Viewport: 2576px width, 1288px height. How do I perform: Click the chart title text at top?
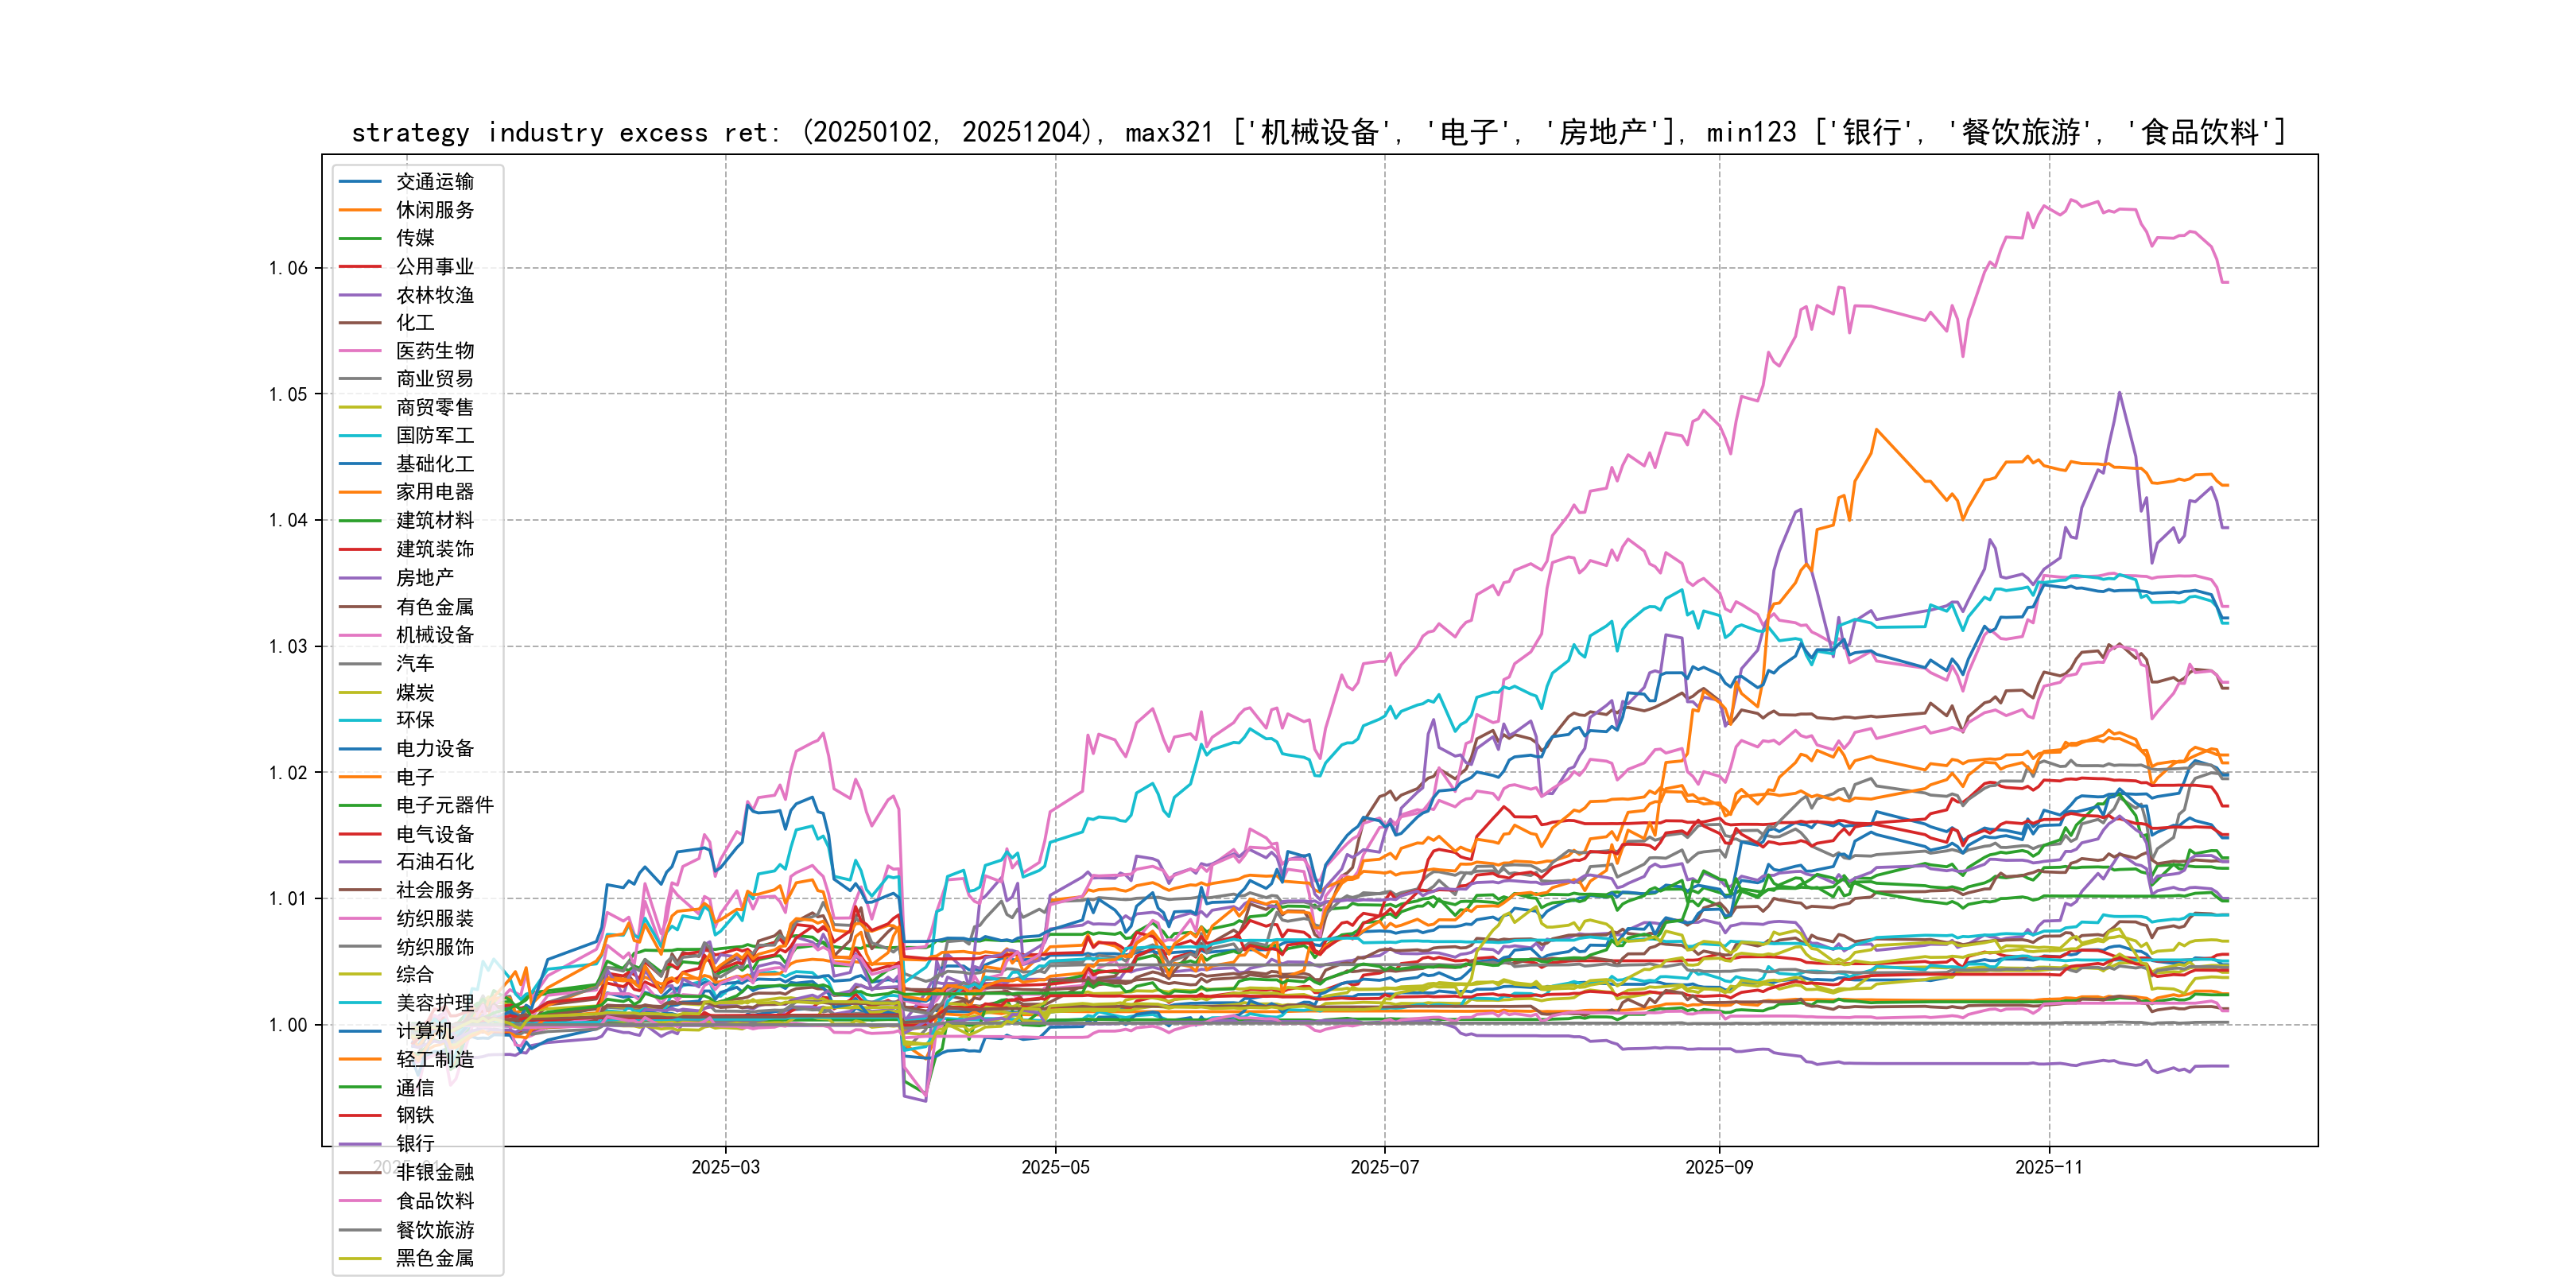tap(1318, 132)
